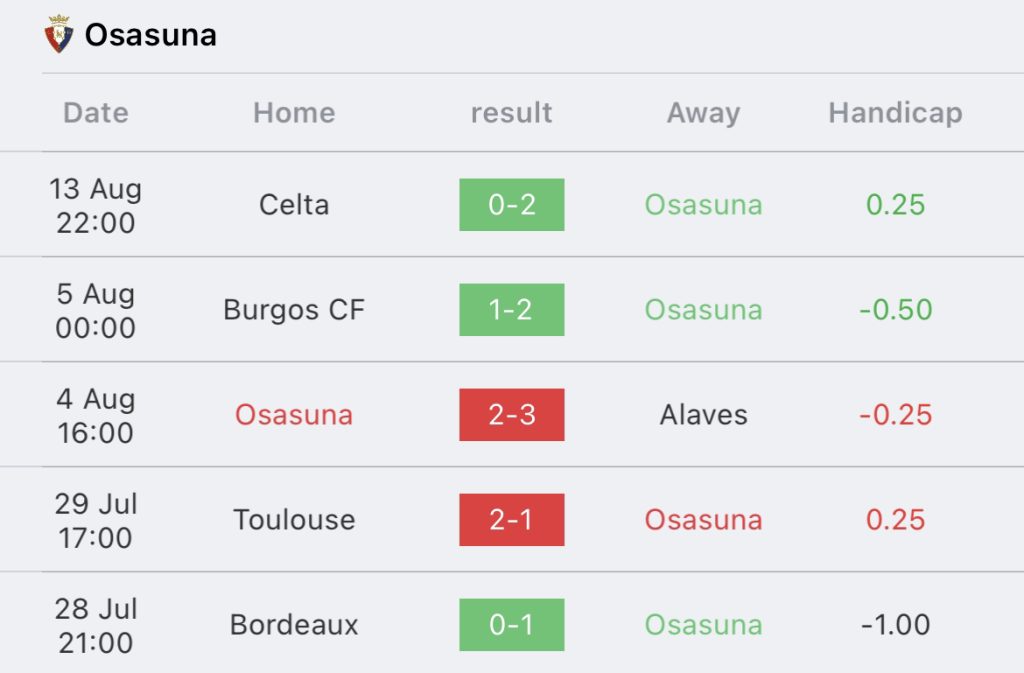Open the 1-2 Burgos match result

tap(512, 310)
